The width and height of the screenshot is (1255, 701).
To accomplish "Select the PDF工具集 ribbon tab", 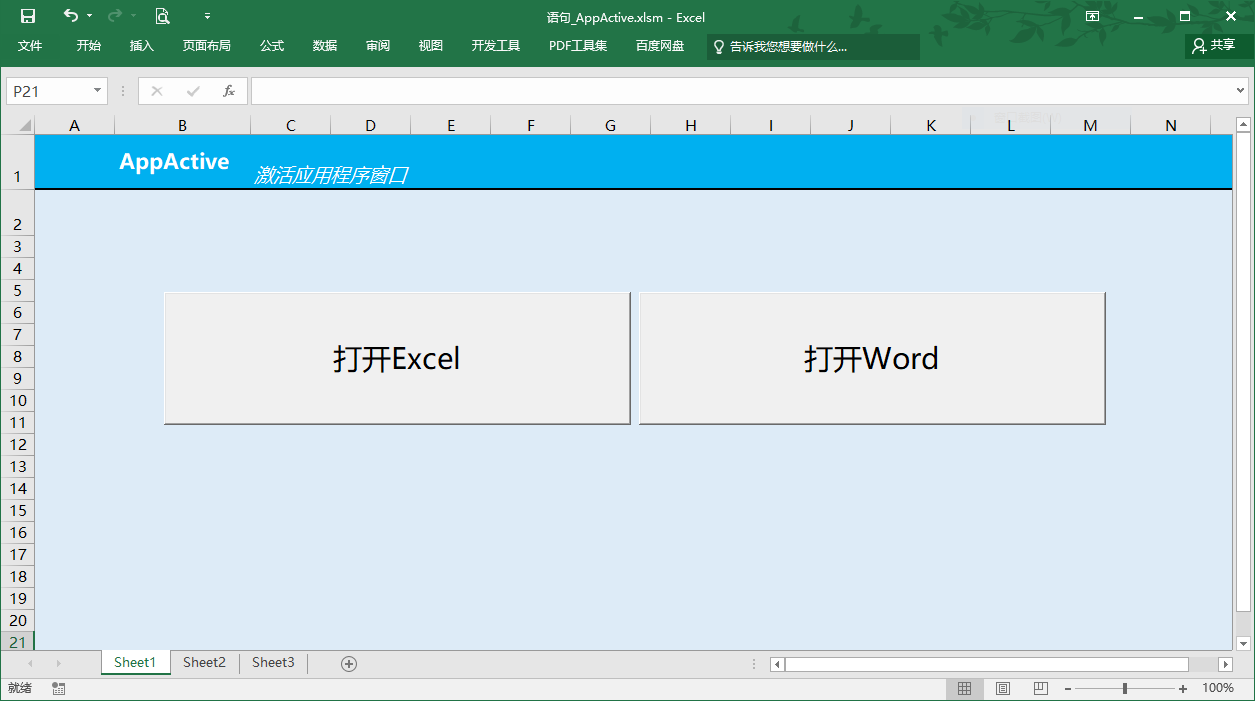I will coord(578,46).
